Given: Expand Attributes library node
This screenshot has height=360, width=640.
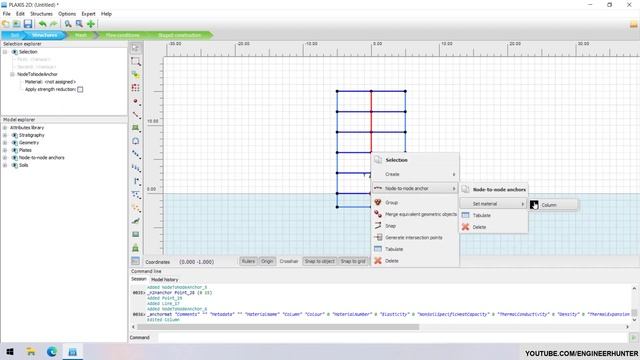Looking at the screenshot, I should (5, 128).
